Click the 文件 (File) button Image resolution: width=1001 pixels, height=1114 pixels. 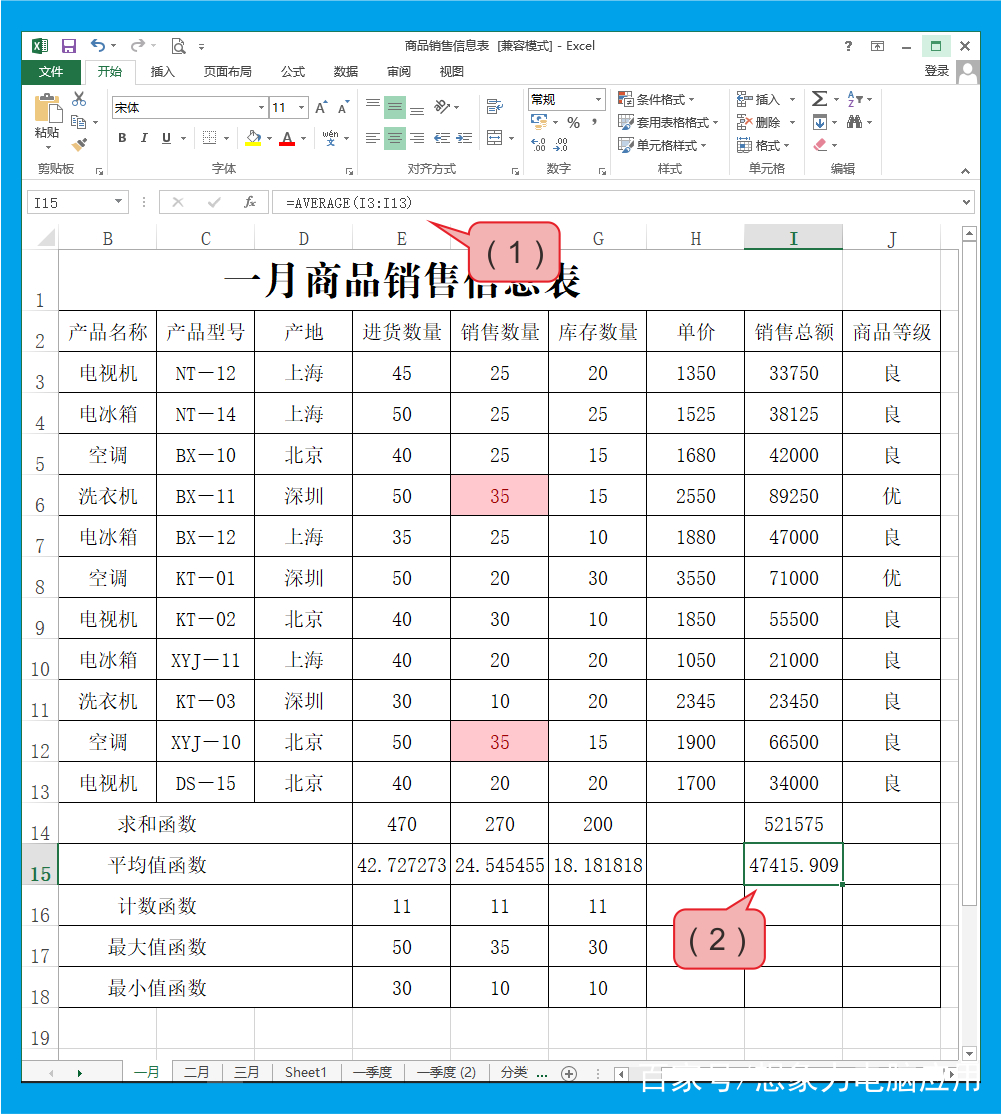pyautogui.click(x=52, y=71)
